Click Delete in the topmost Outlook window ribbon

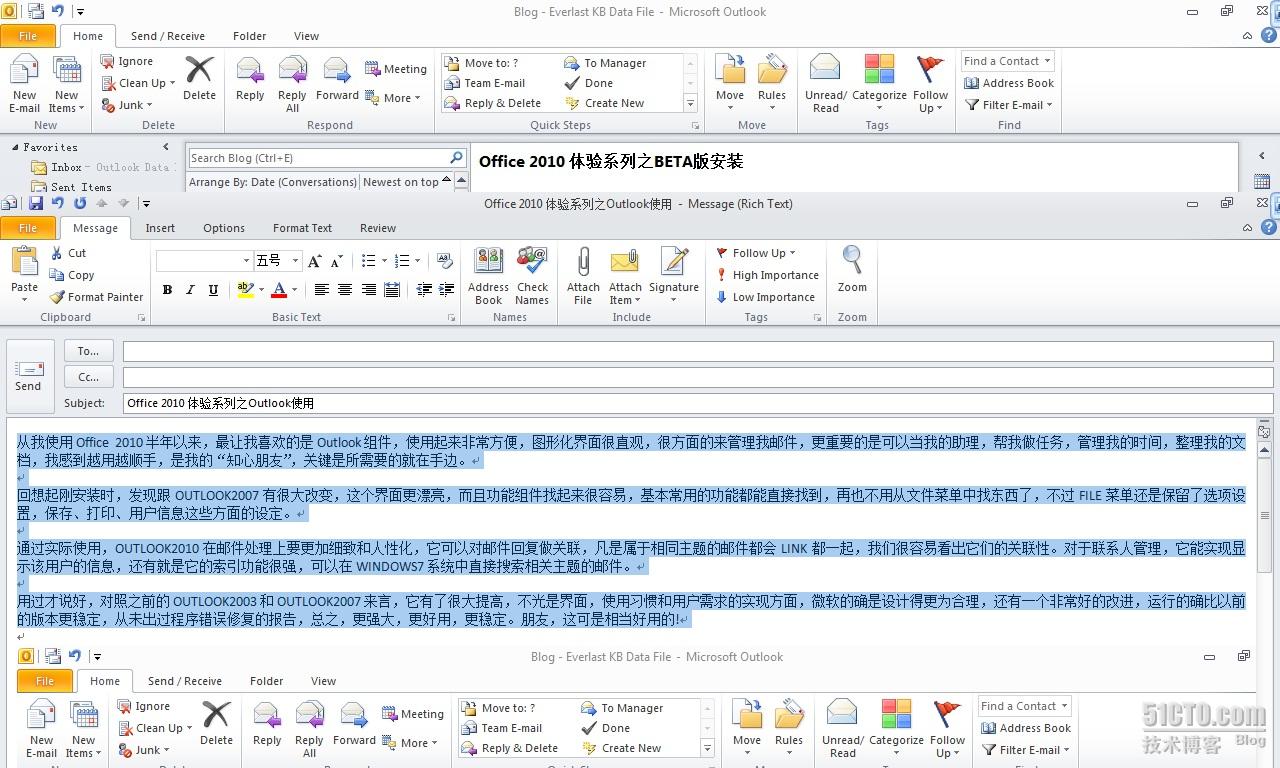coord(199,78)
